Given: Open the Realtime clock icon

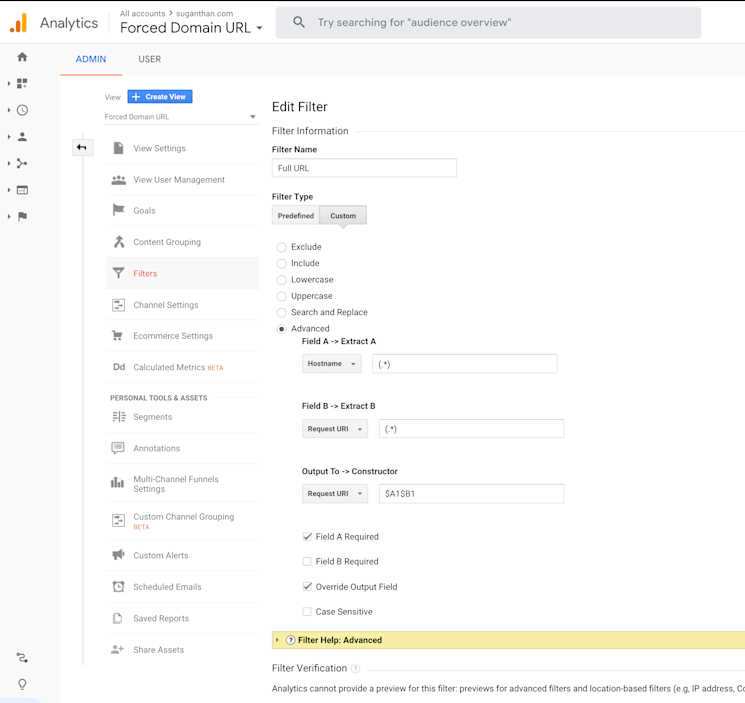Looking at the screenshot, I should pos(22,110).
